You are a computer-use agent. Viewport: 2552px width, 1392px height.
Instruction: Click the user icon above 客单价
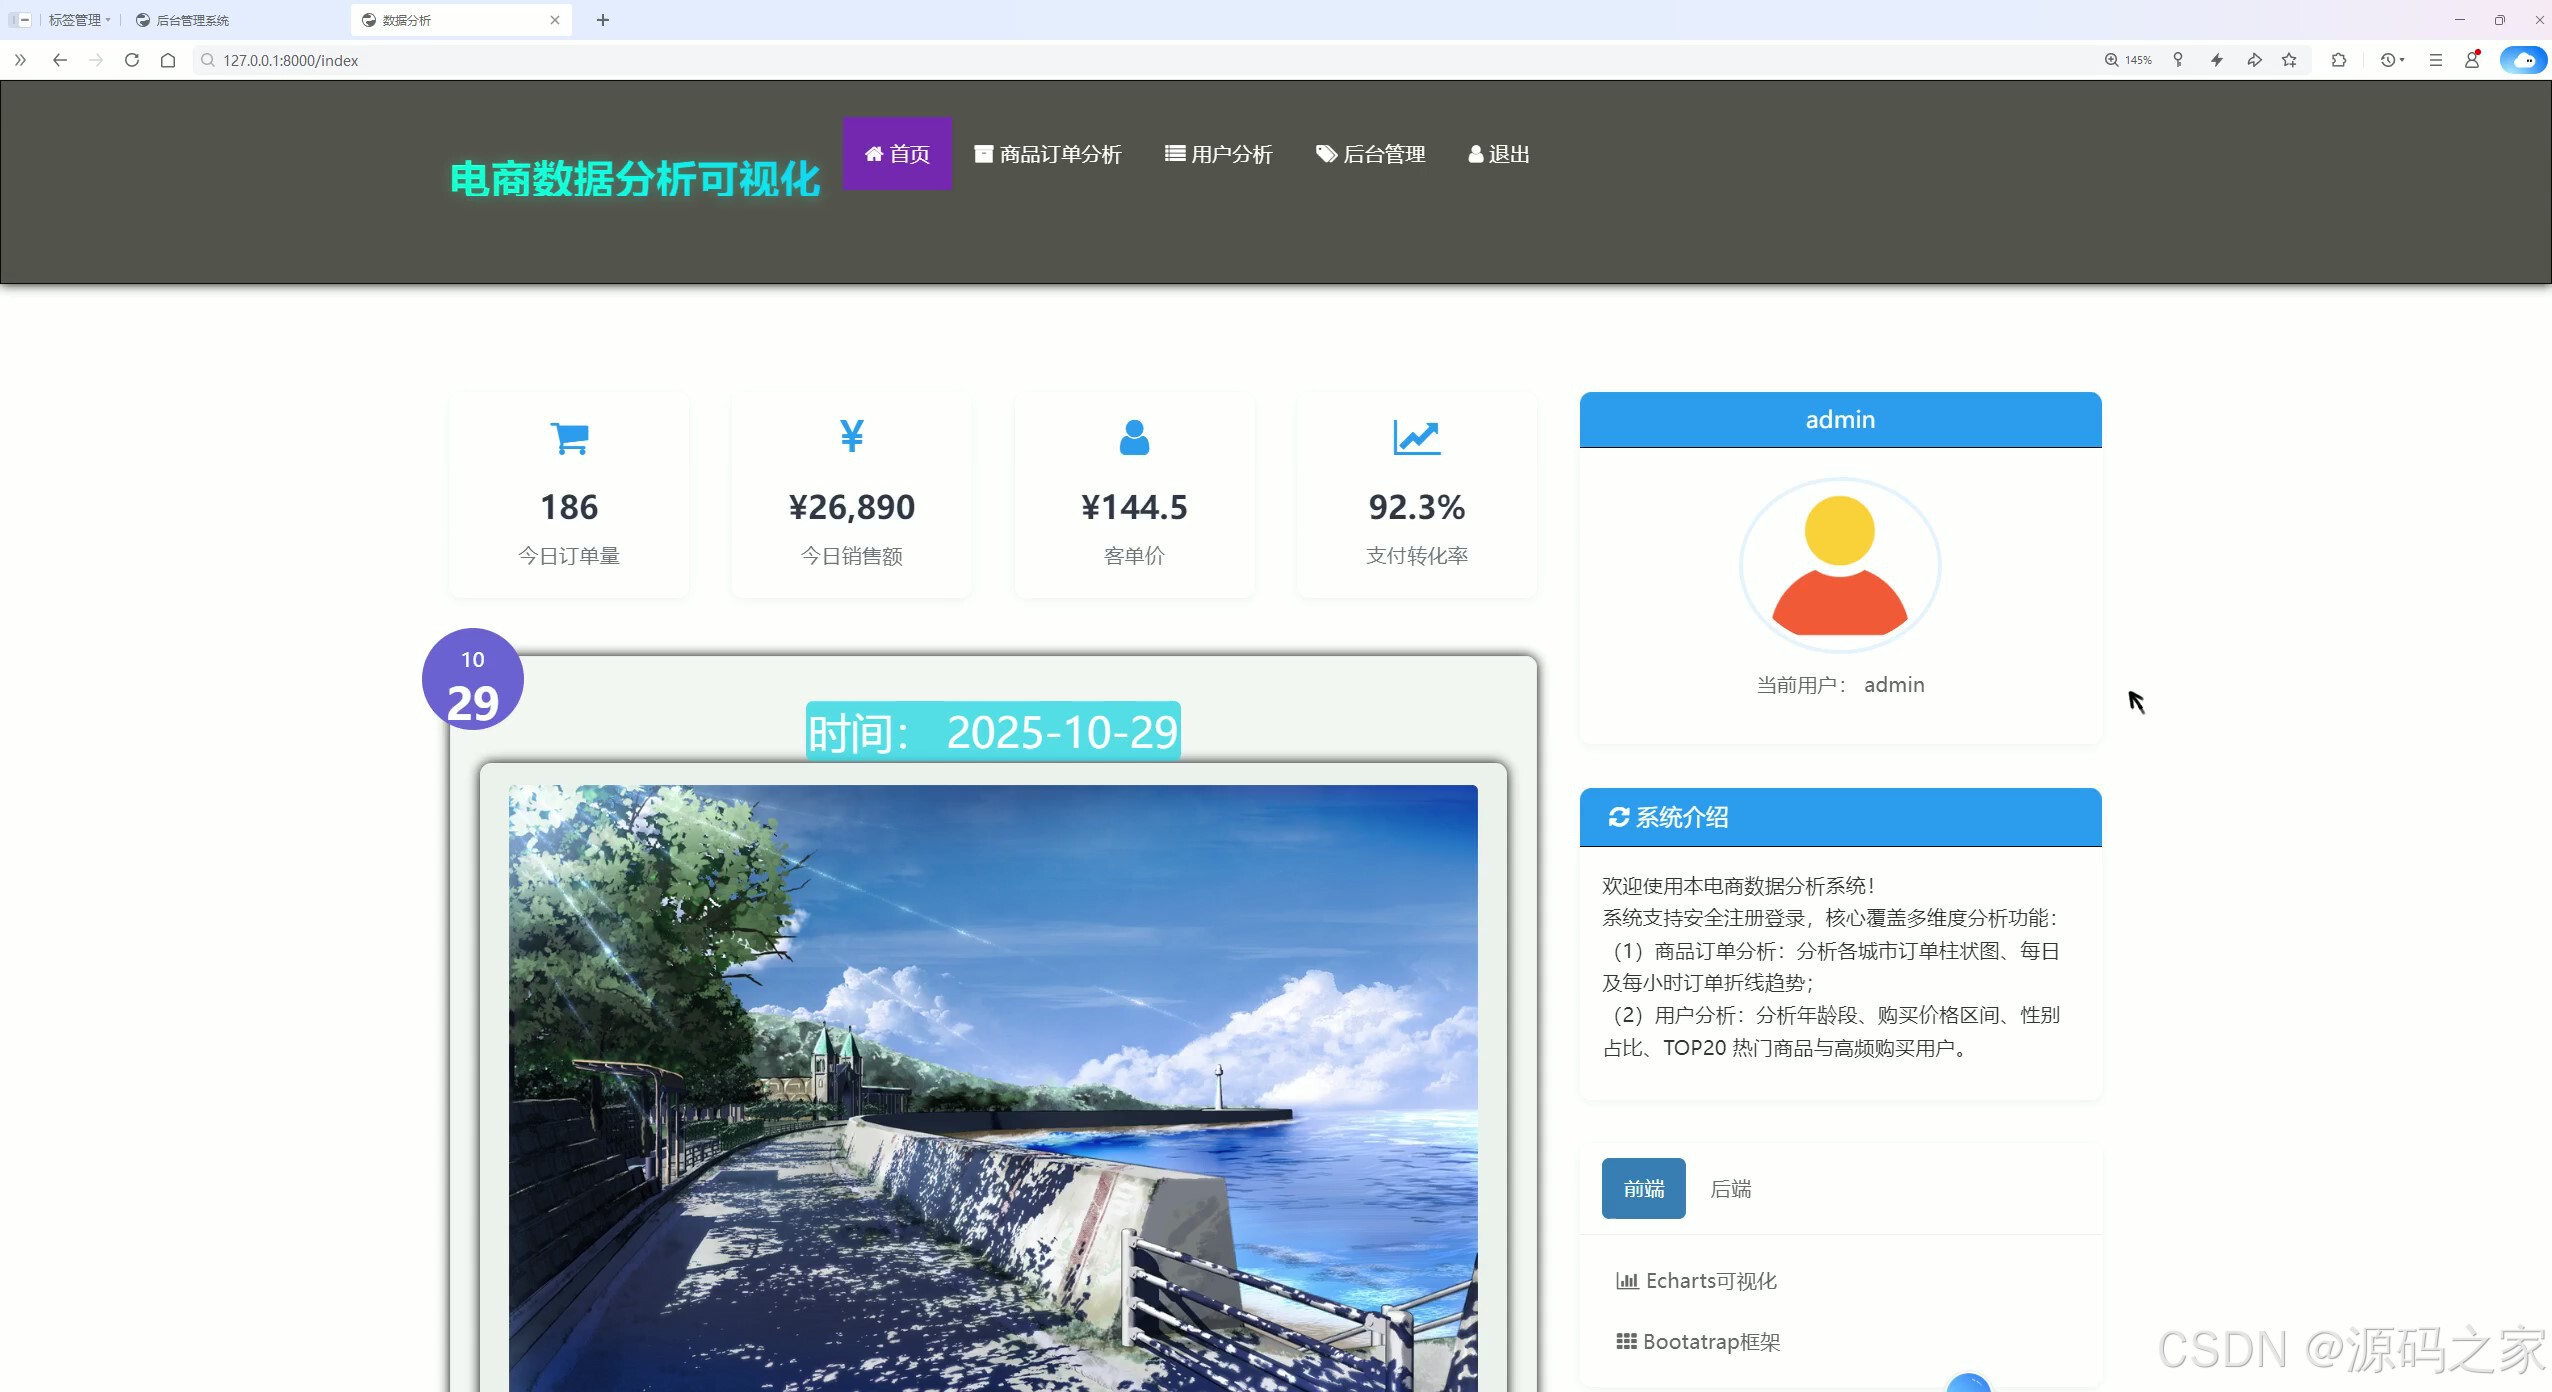click(x=1133, y=437)
